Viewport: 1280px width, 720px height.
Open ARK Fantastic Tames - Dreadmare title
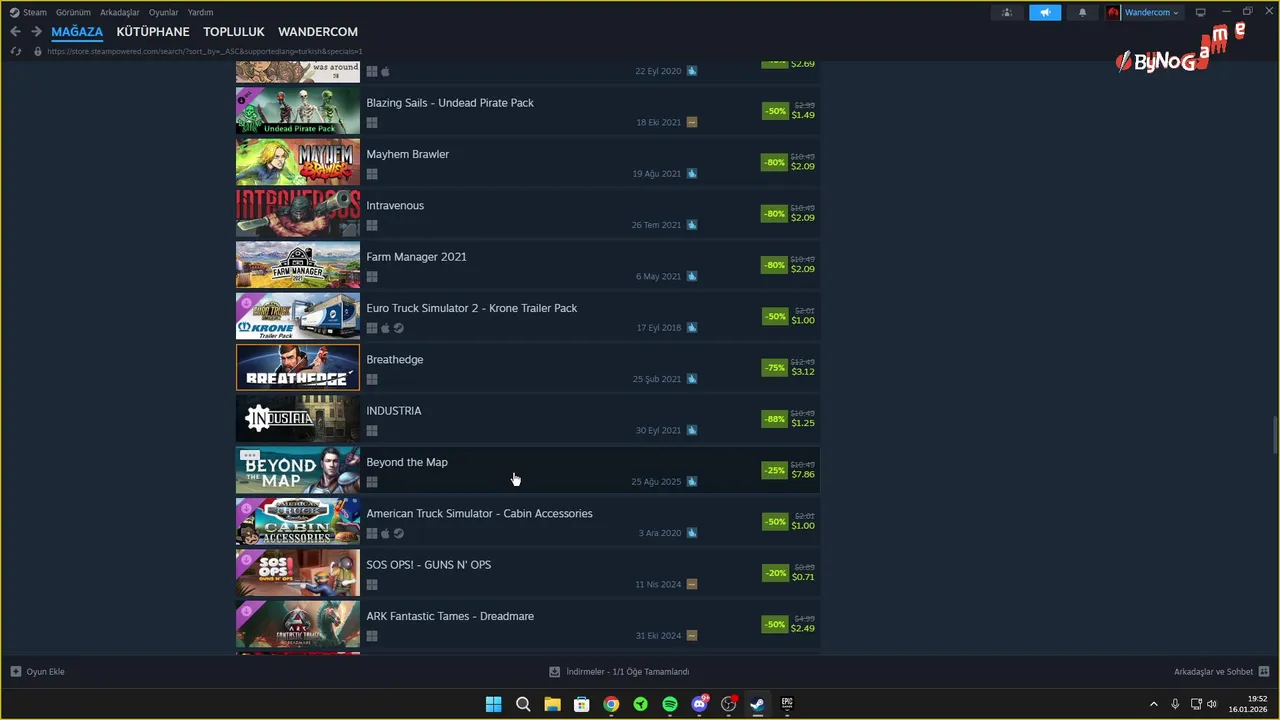(450, 616)
